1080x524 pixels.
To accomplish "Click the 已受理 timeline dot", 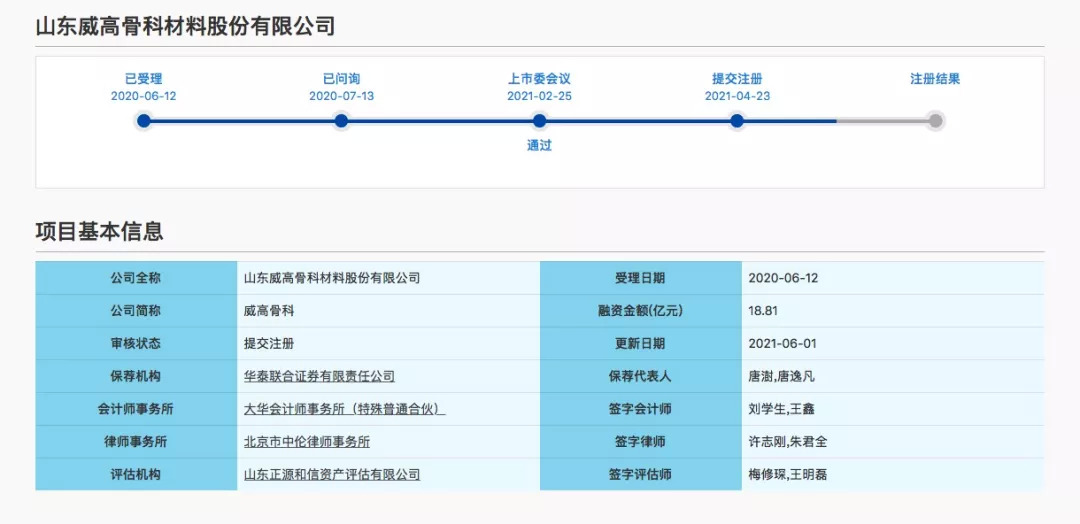I will [x=144, y=121].
